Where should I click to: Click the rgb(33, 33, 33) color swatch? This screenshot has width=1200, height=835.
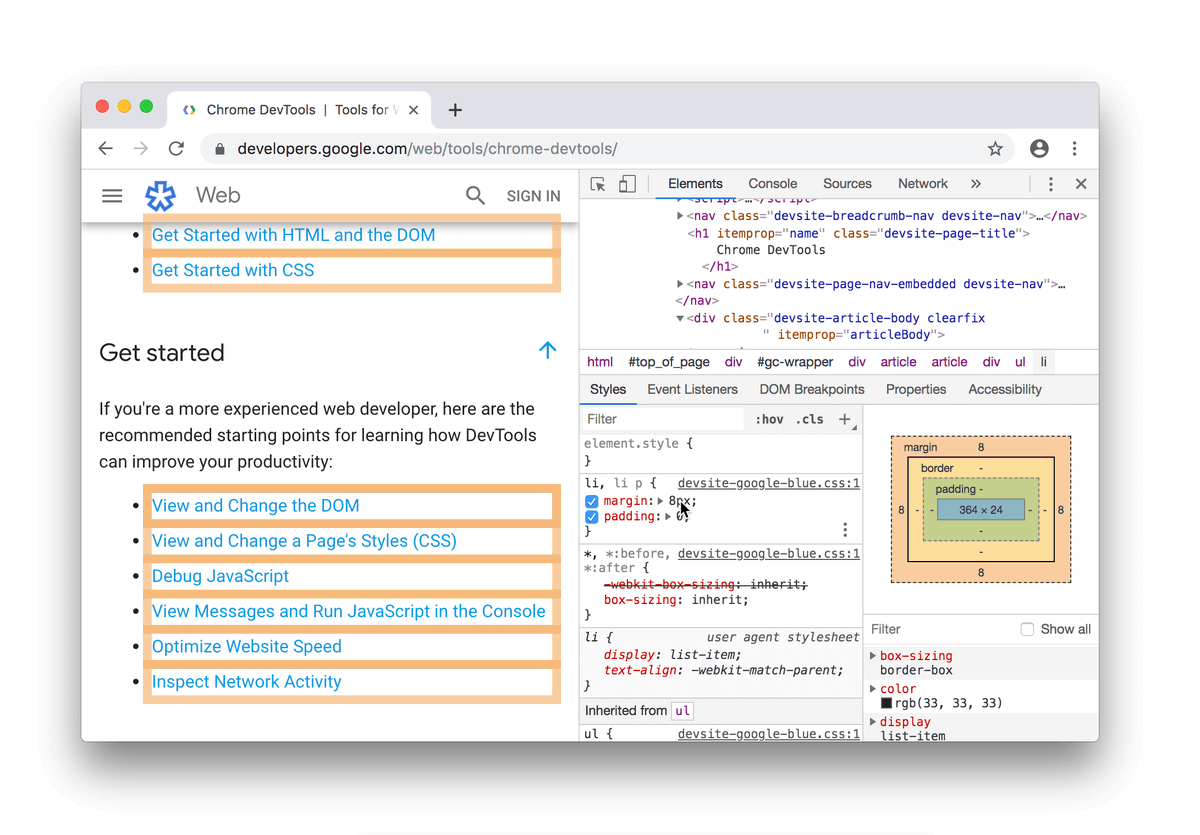pos(886,703)
